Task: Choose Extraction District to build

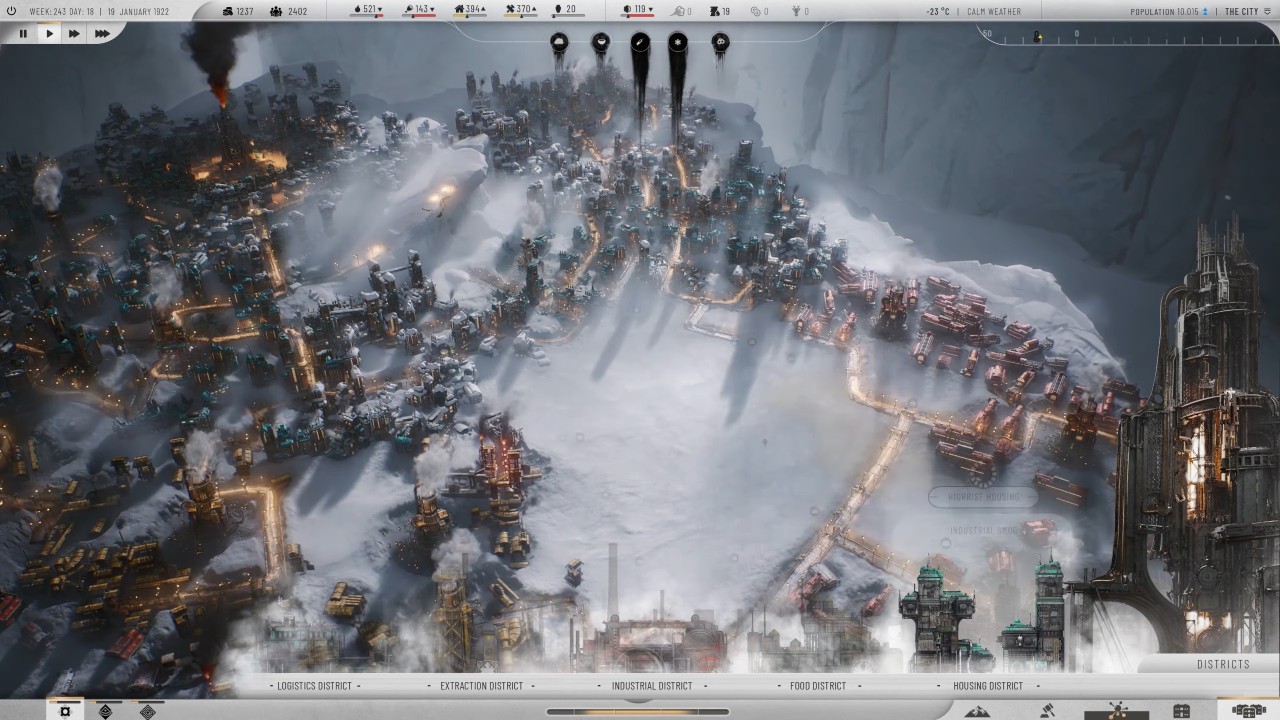Action: click(481, 686)
